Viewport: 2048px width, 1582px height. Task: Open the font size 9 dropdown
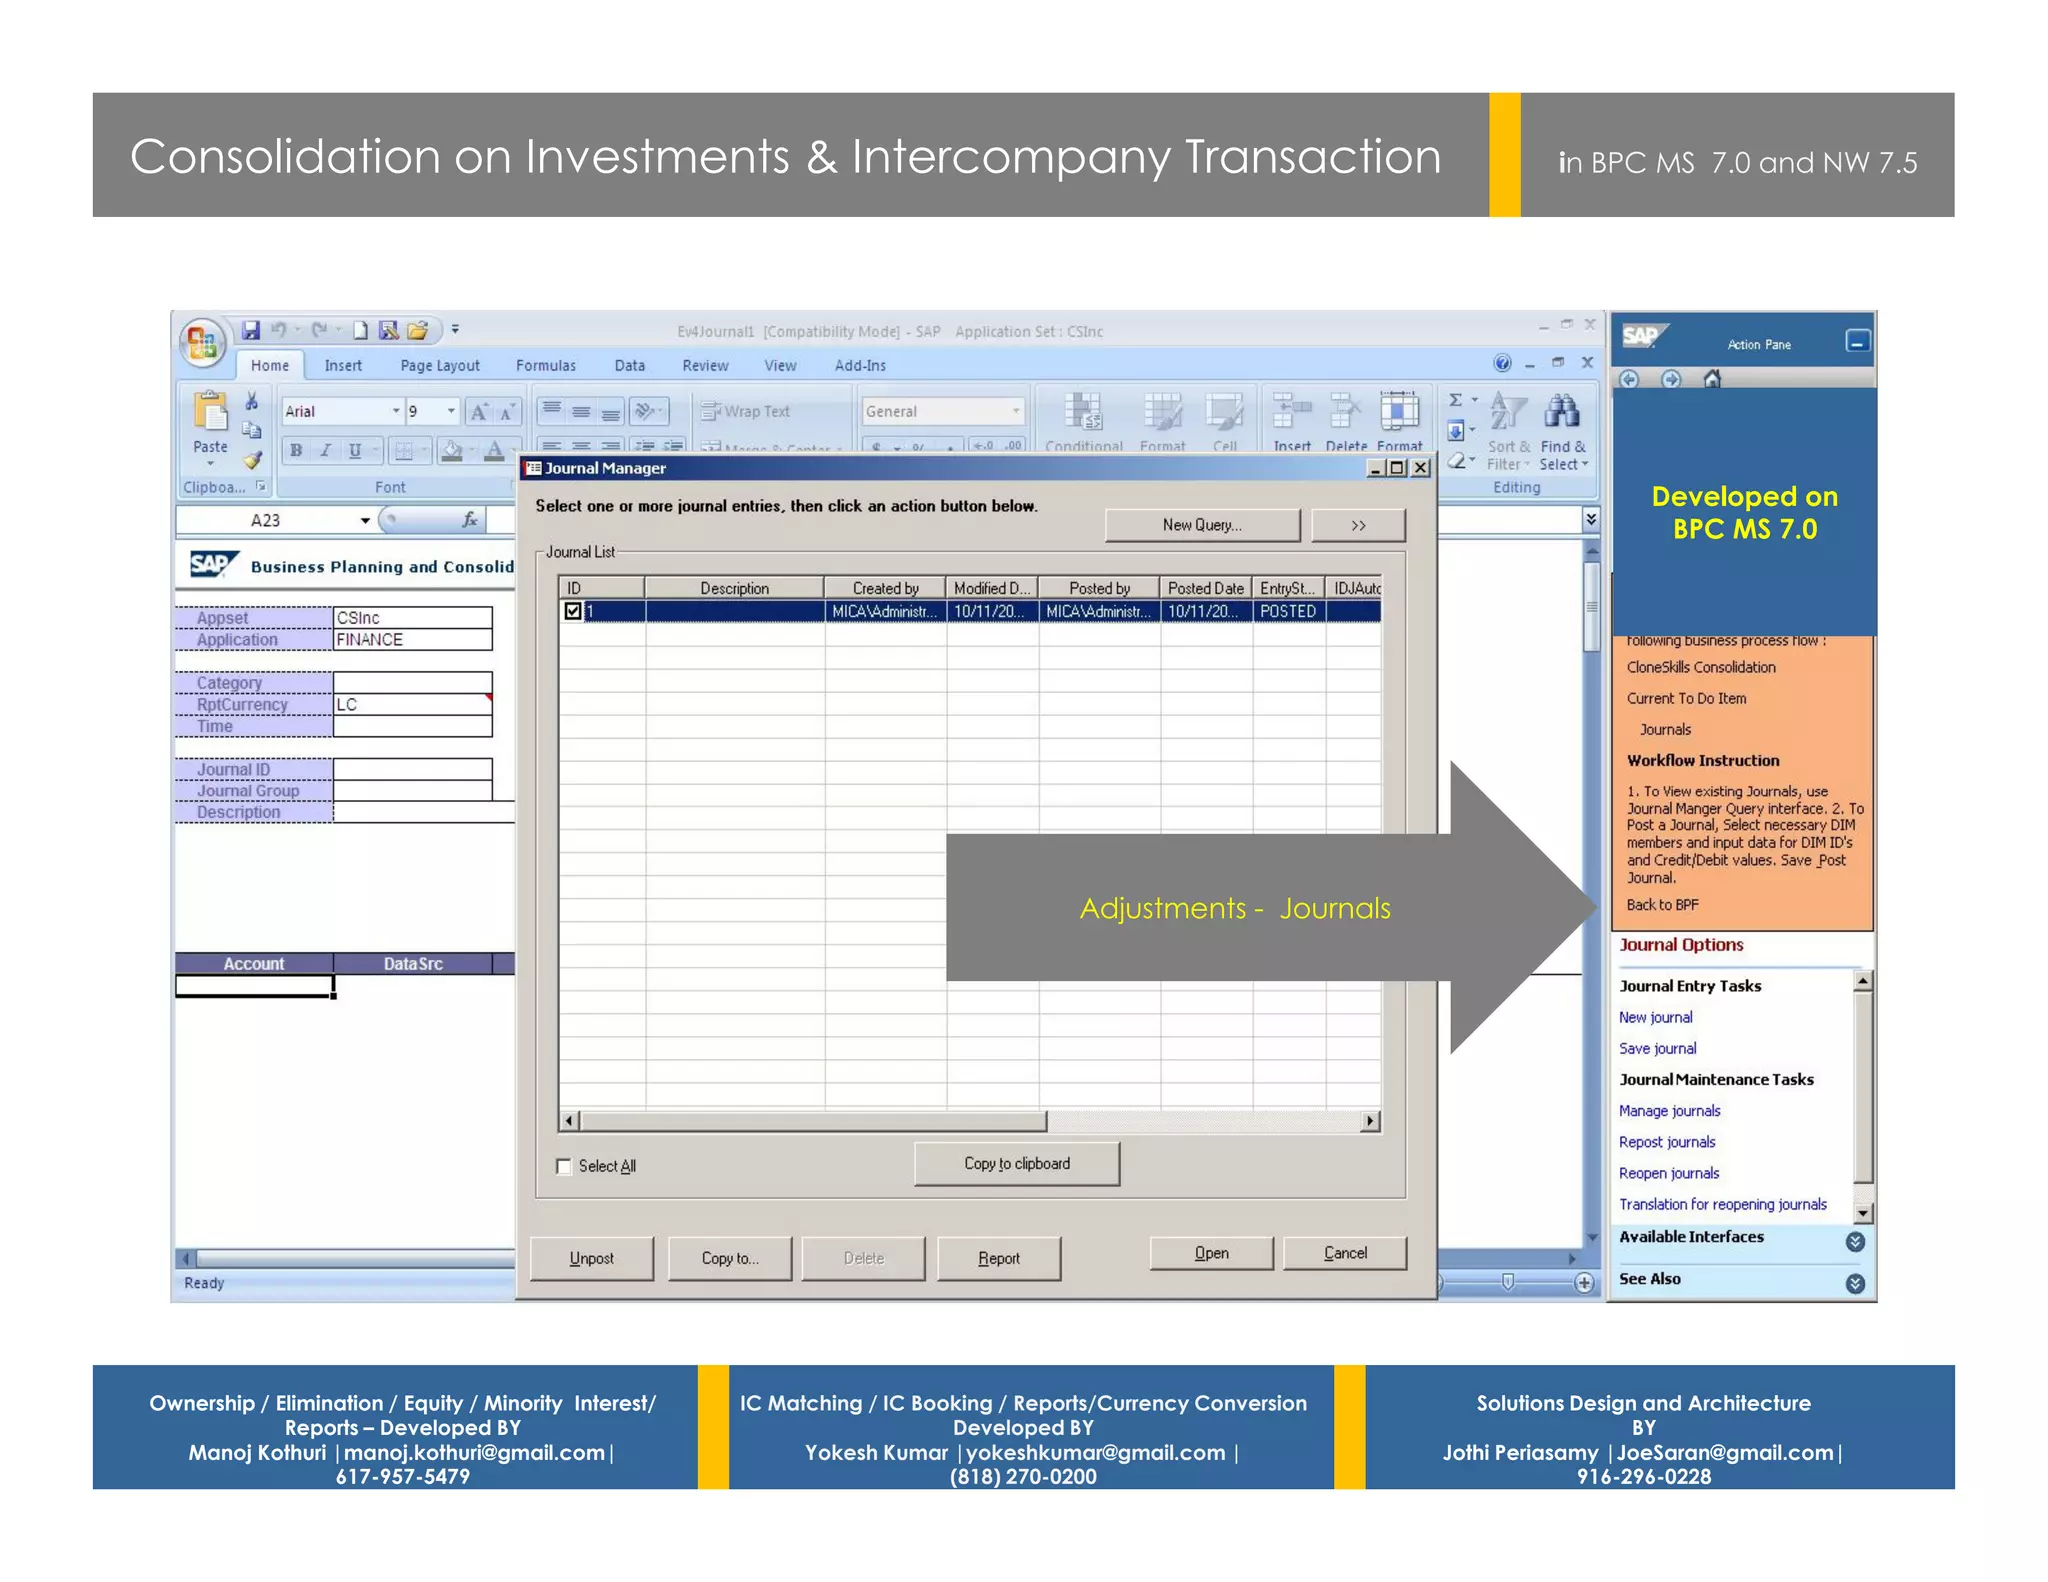451,411
